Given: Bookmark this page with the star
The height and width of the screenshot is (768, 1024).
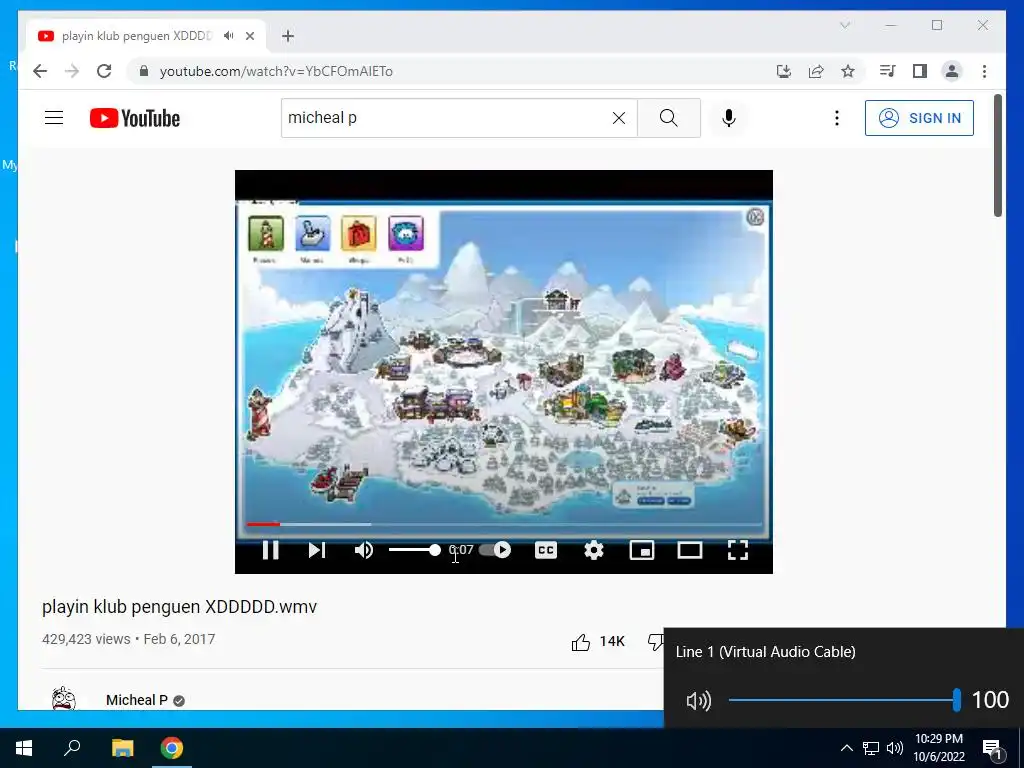Looking at the screenshot, I should 848,71.
